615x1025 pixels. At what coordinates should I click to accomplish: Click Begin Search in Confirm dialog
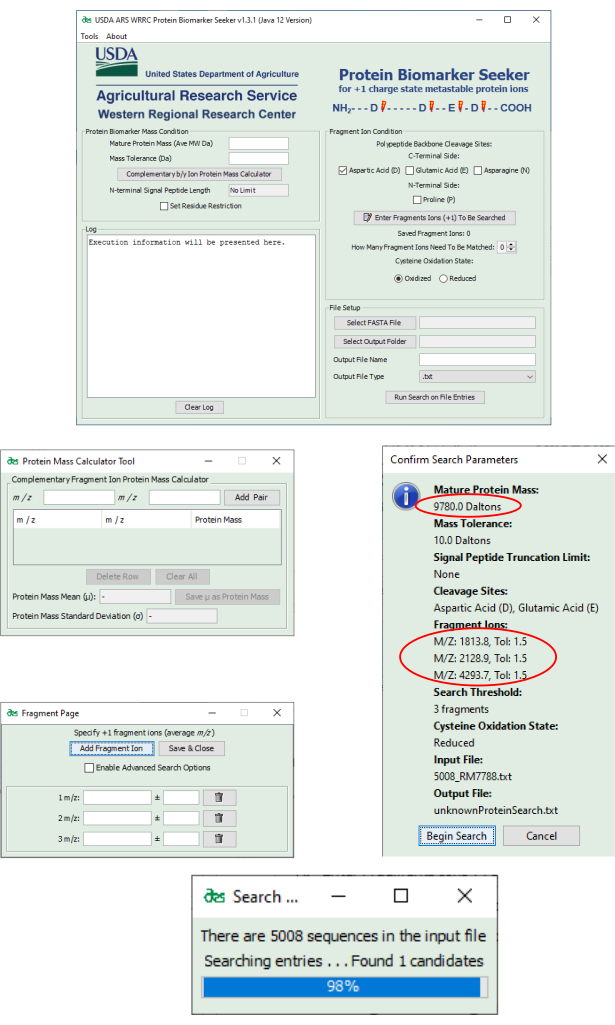tap(457, 836)
